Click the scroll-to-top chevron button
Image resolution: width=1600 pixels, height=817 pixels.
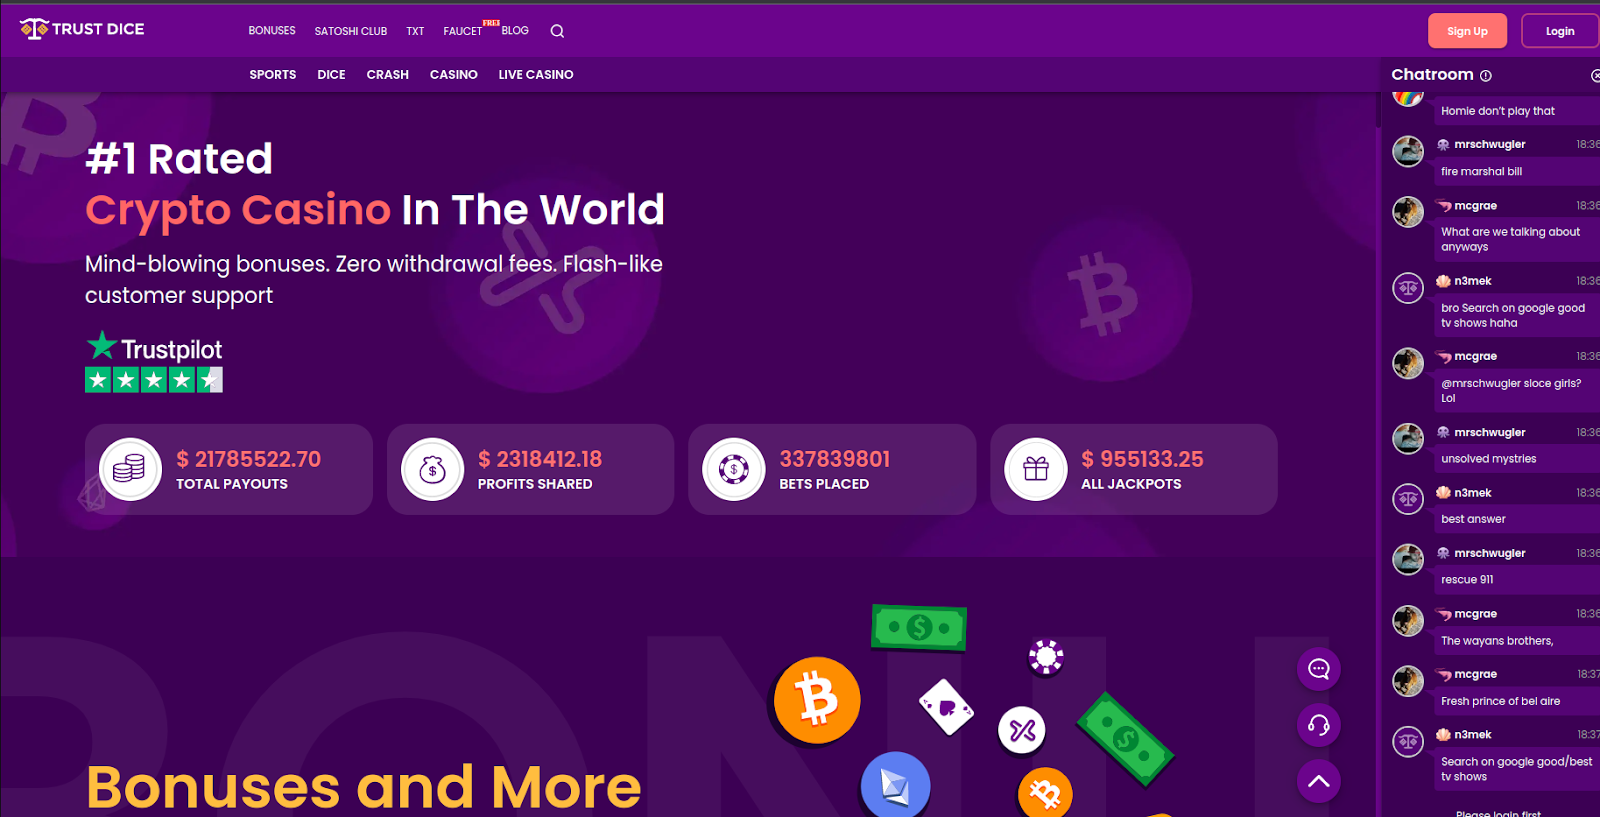1318,781
